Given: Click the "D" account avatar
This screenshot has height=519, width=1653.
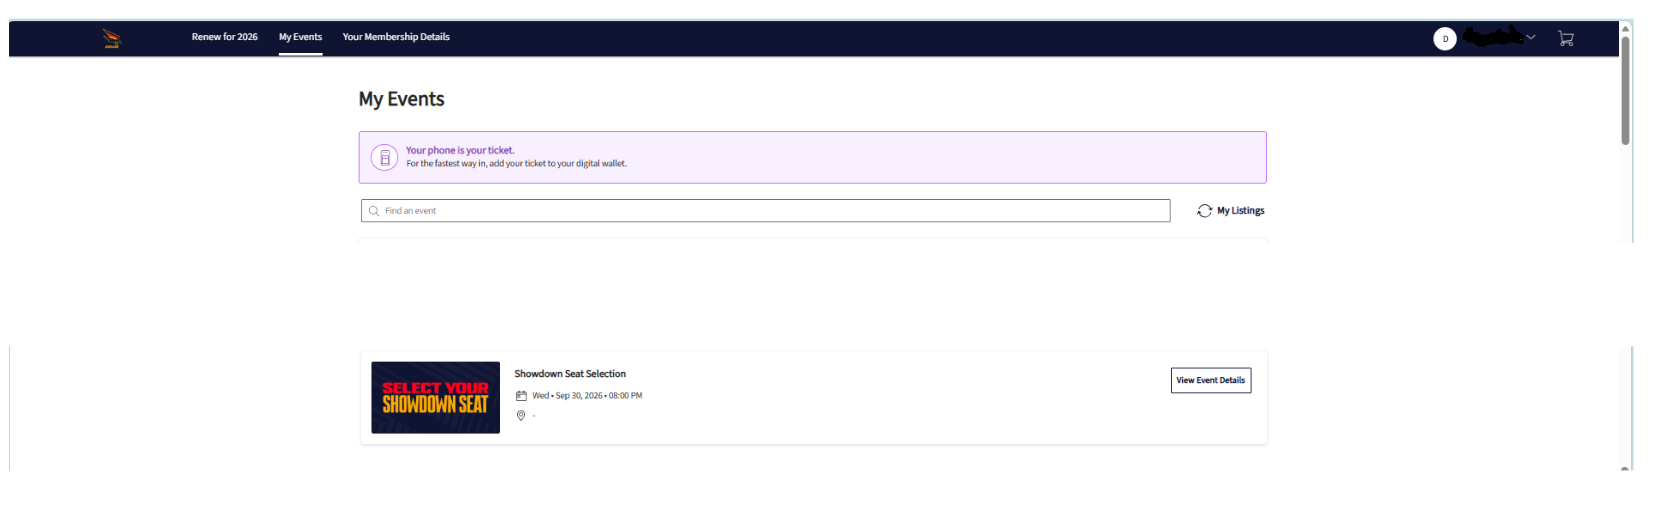Looking at the screenshot, I should (x=1444, y=39).
